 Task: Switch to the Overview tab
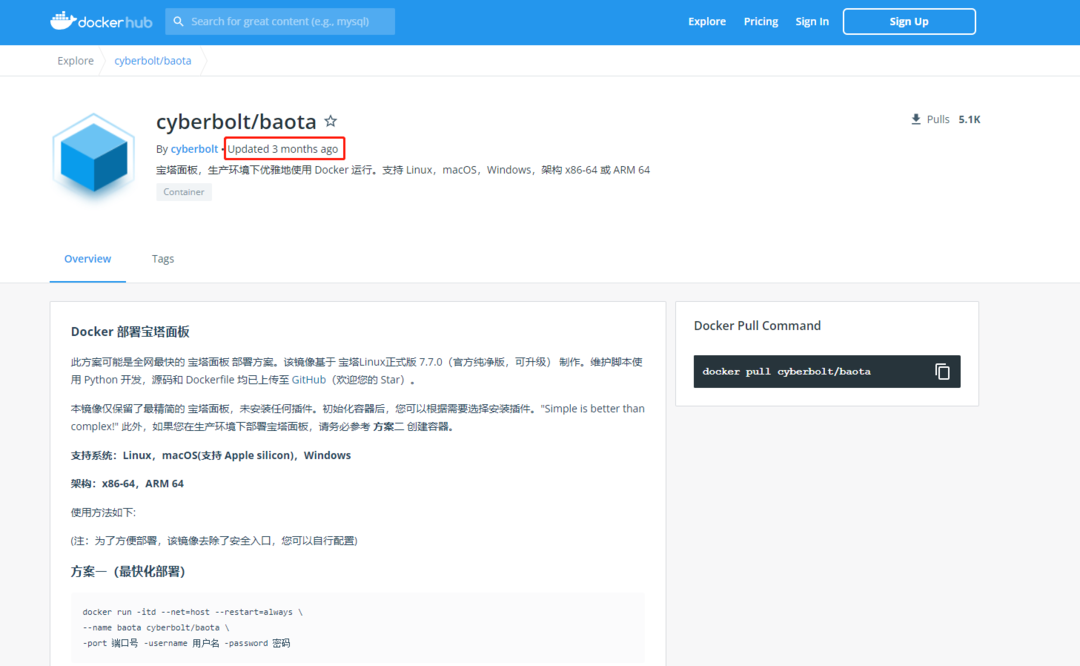(x=87, y=259)
